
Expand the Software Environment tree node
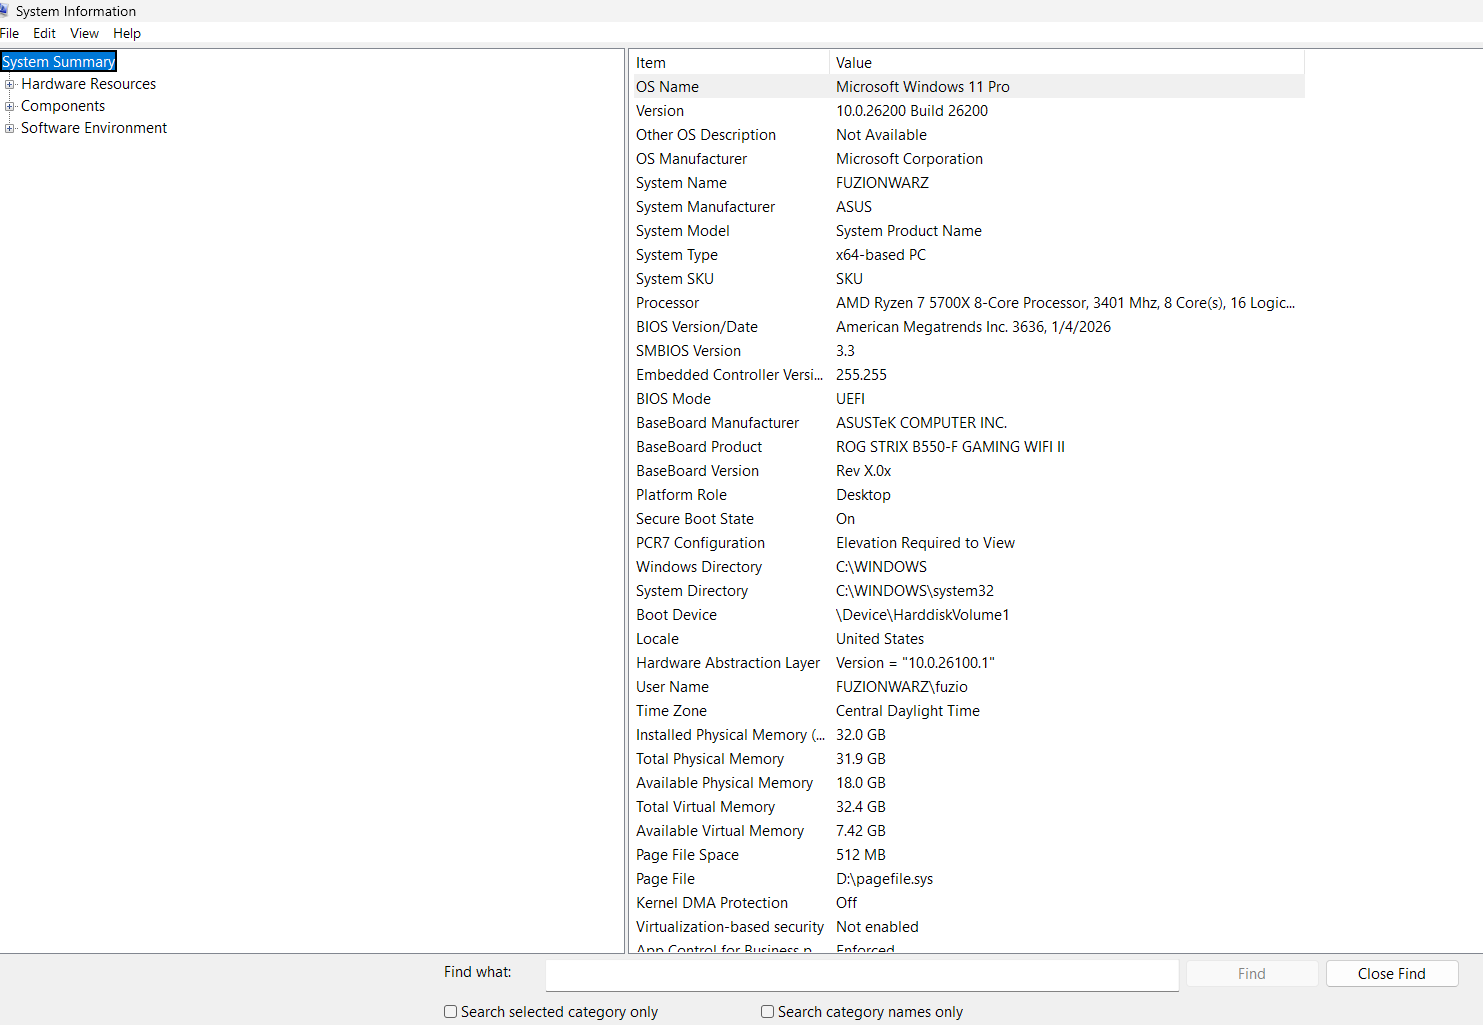tap(10, 128)
